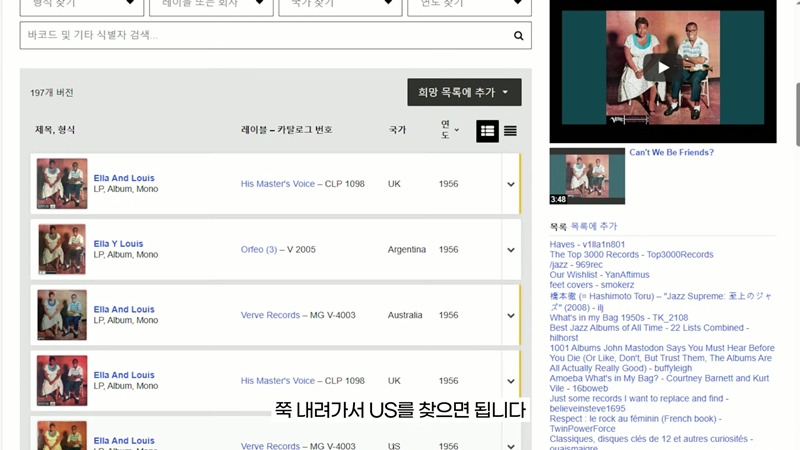Open Verve Records label in the US row
Image resolution: width=800 pixels, height=450 pixels.
point(270,446)
